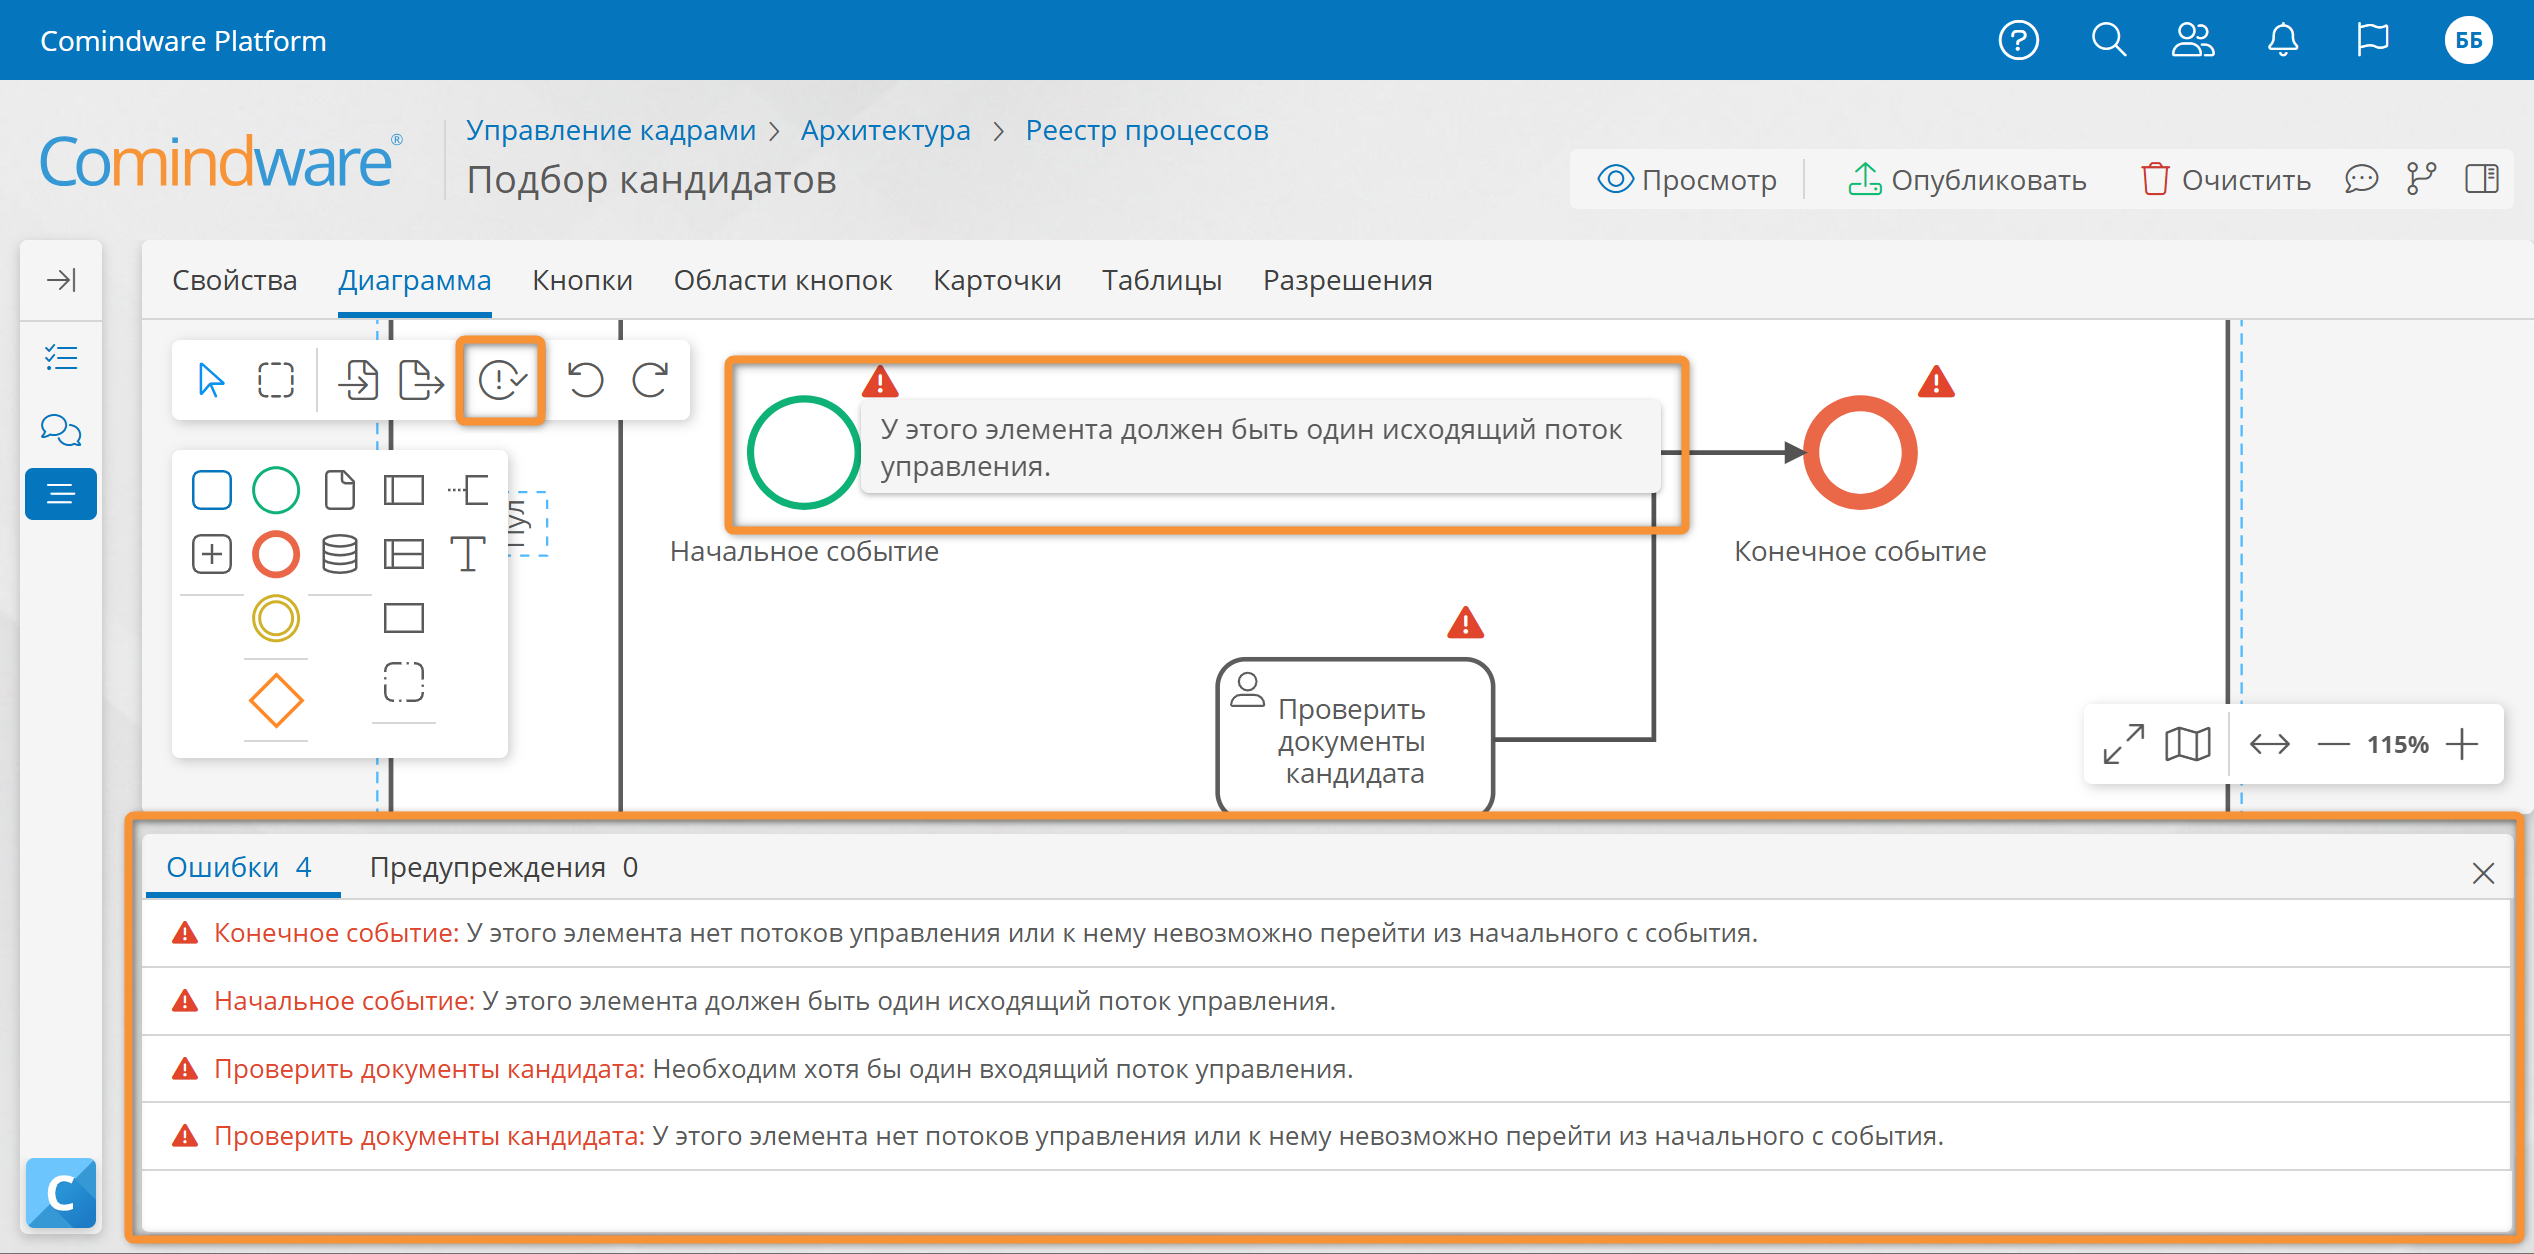Select the red end event on canvas

click(1860, 453)
